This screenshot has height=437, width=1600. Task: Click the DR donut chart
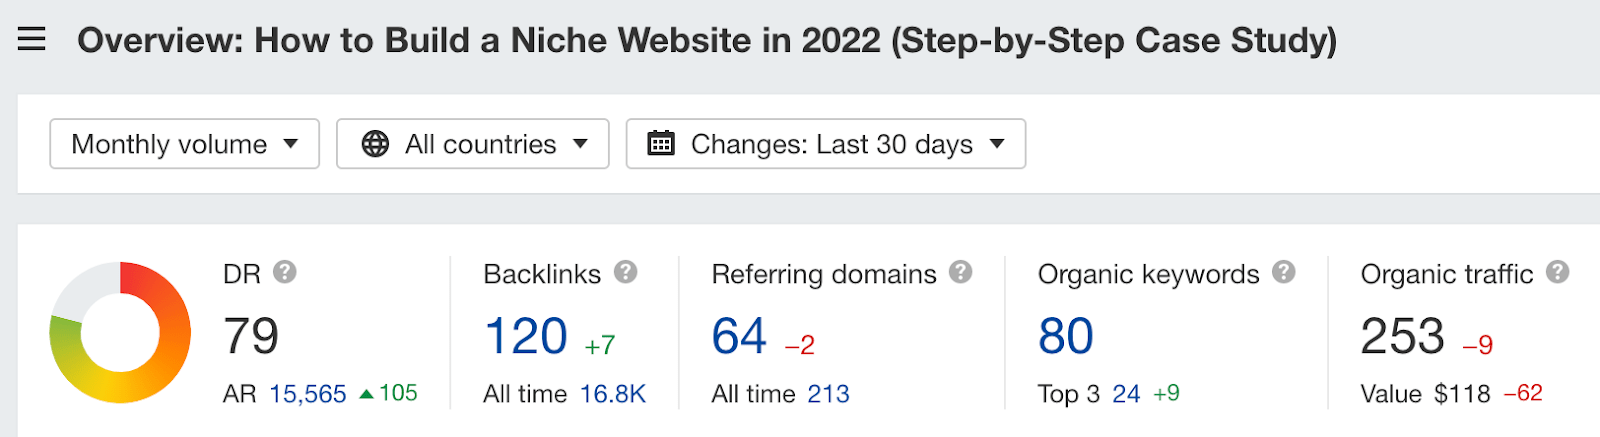pyautogui.click(x=120, y=333)
